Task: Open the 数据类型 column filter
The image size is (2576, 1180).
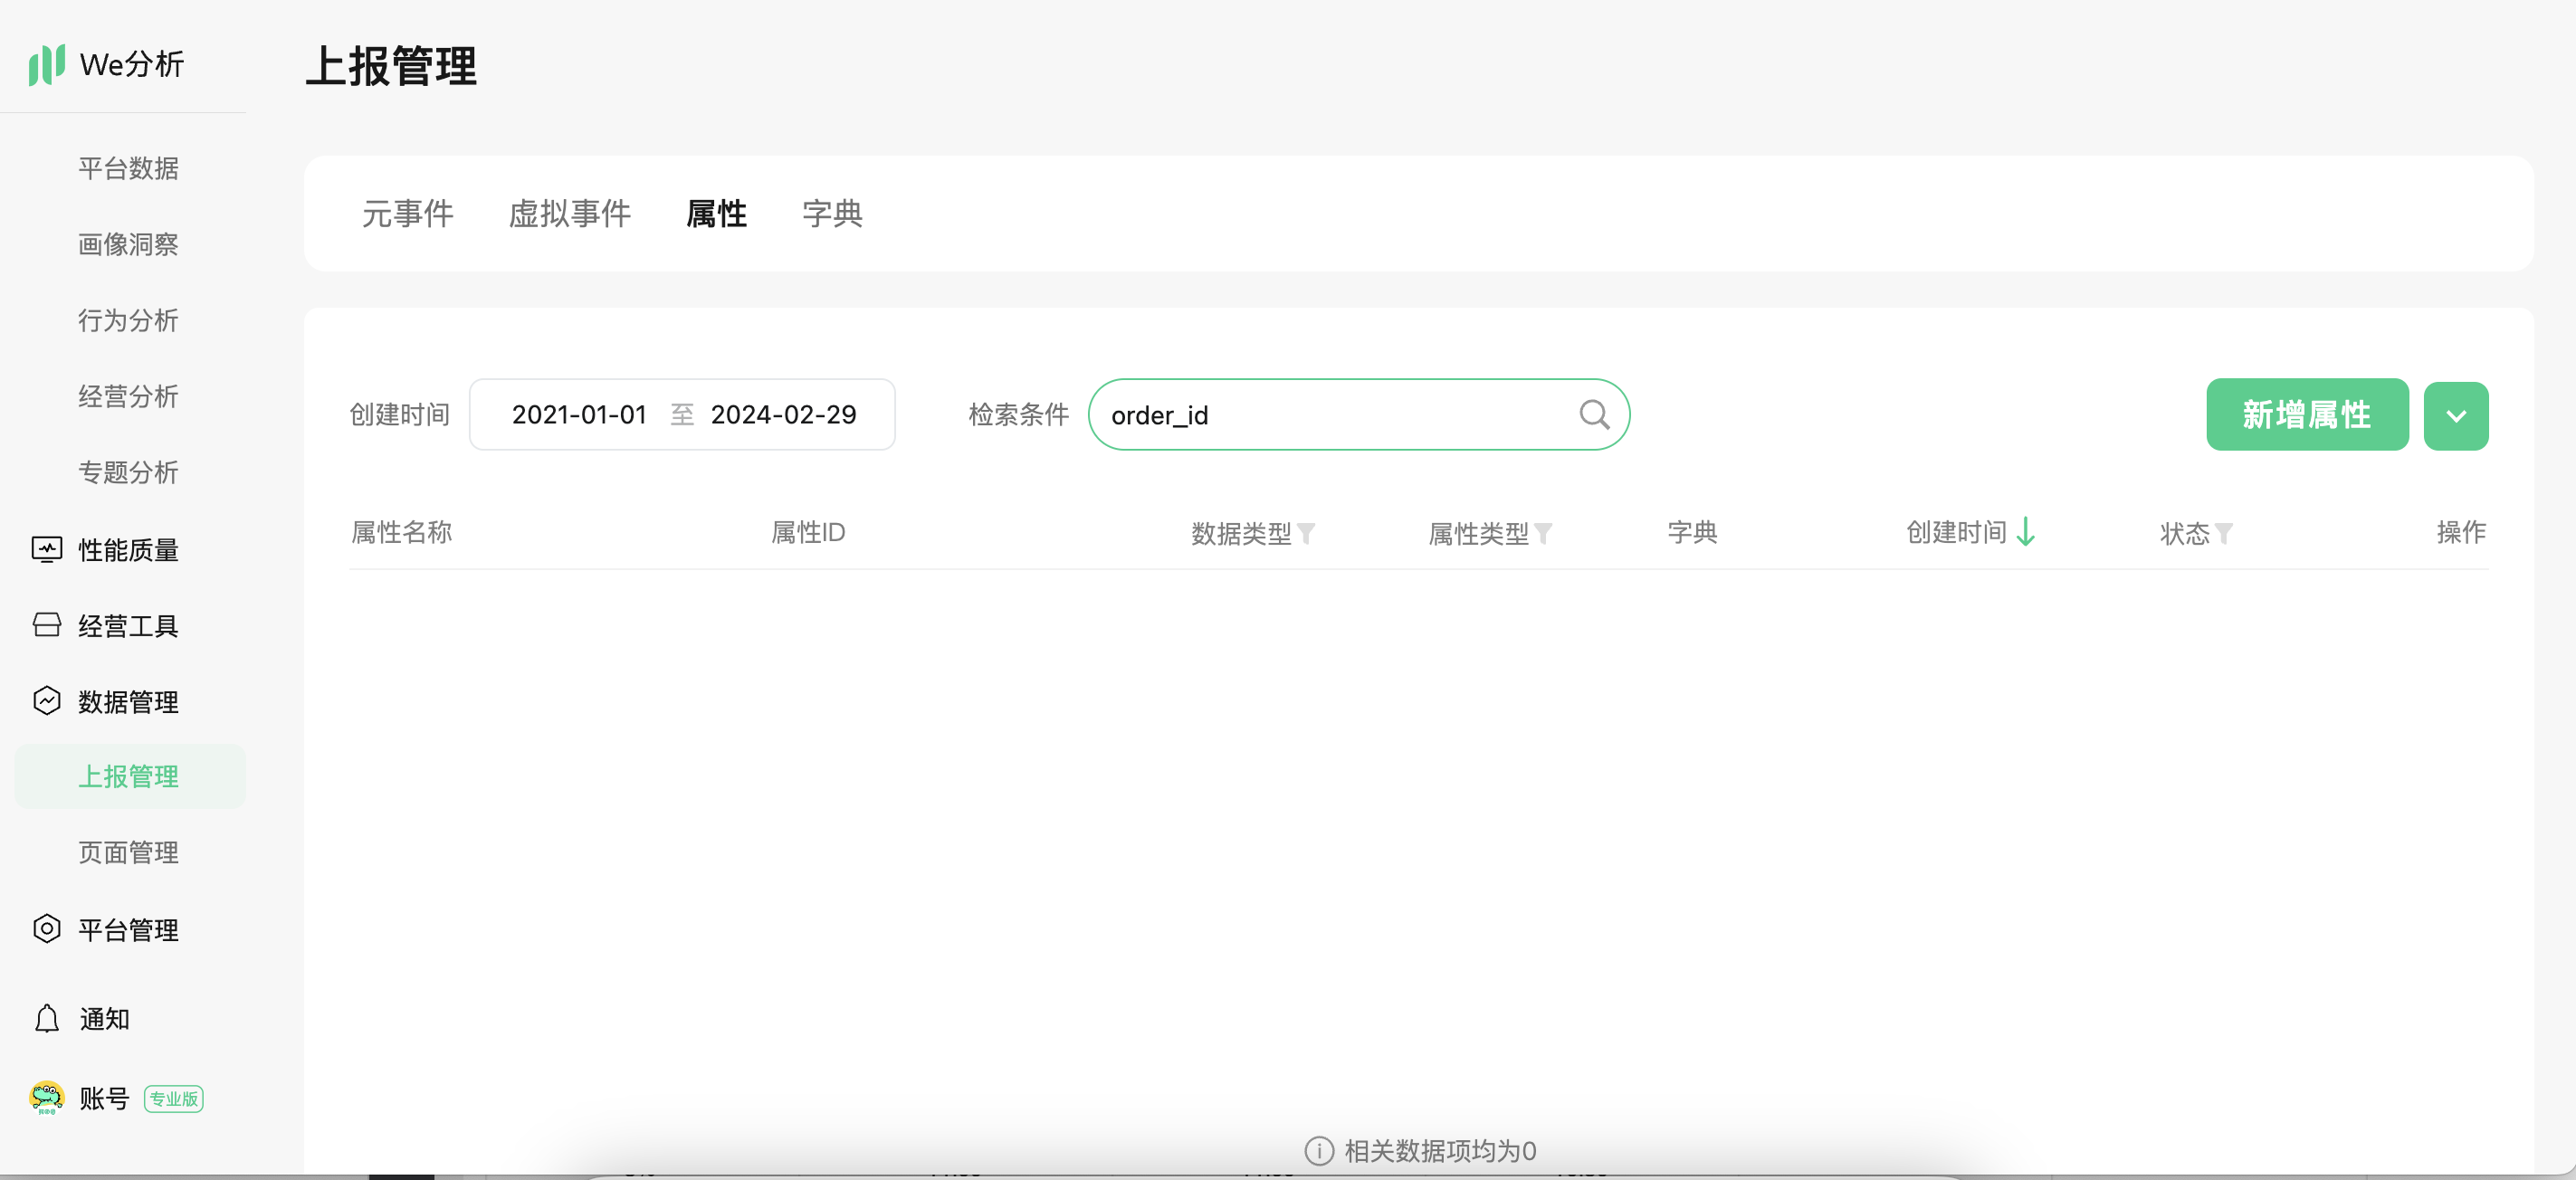Action: pos(1306,534)
